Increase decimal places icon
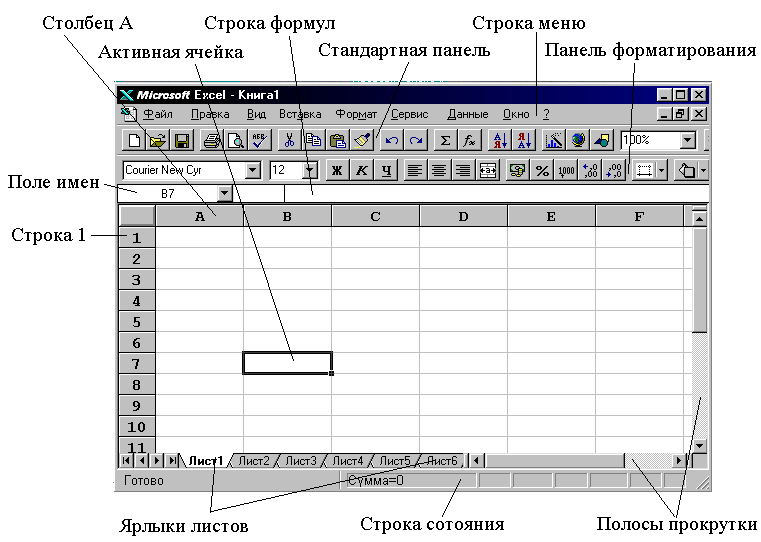The image size is (761, 542). pos(590,170)
